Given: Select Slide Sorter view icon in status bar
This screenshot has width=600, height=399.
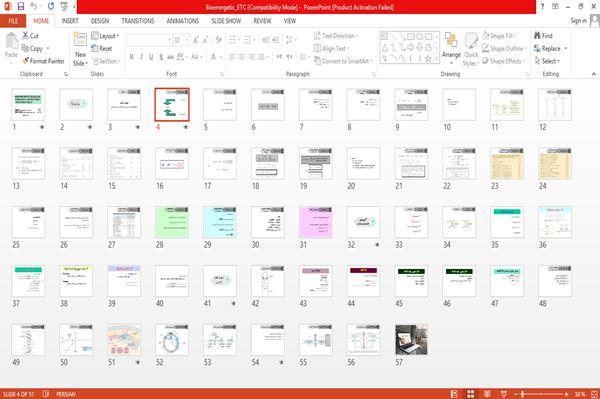Looking at the screenshot, I should [x=471, y=394].
